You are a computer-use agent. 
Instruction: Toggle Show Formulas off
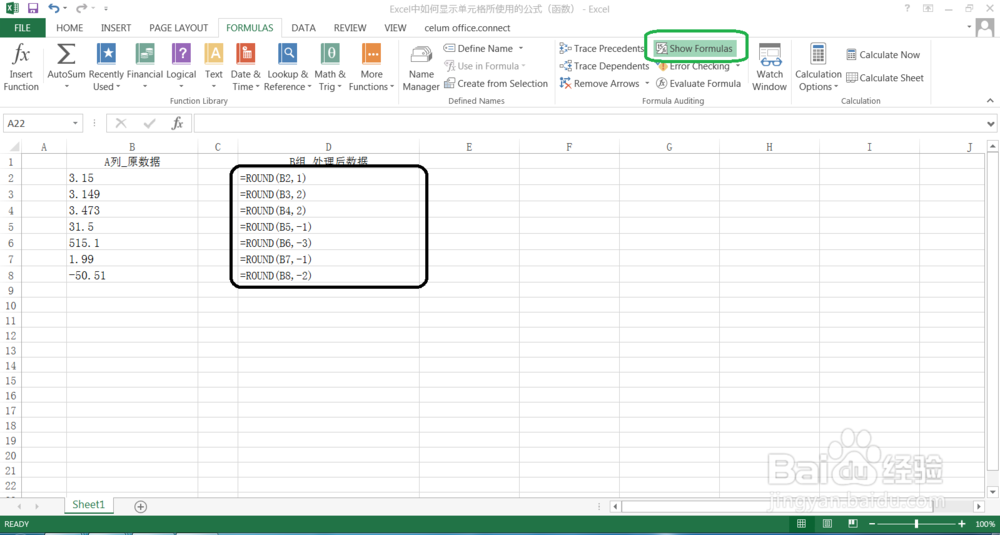tap(695, 48)
